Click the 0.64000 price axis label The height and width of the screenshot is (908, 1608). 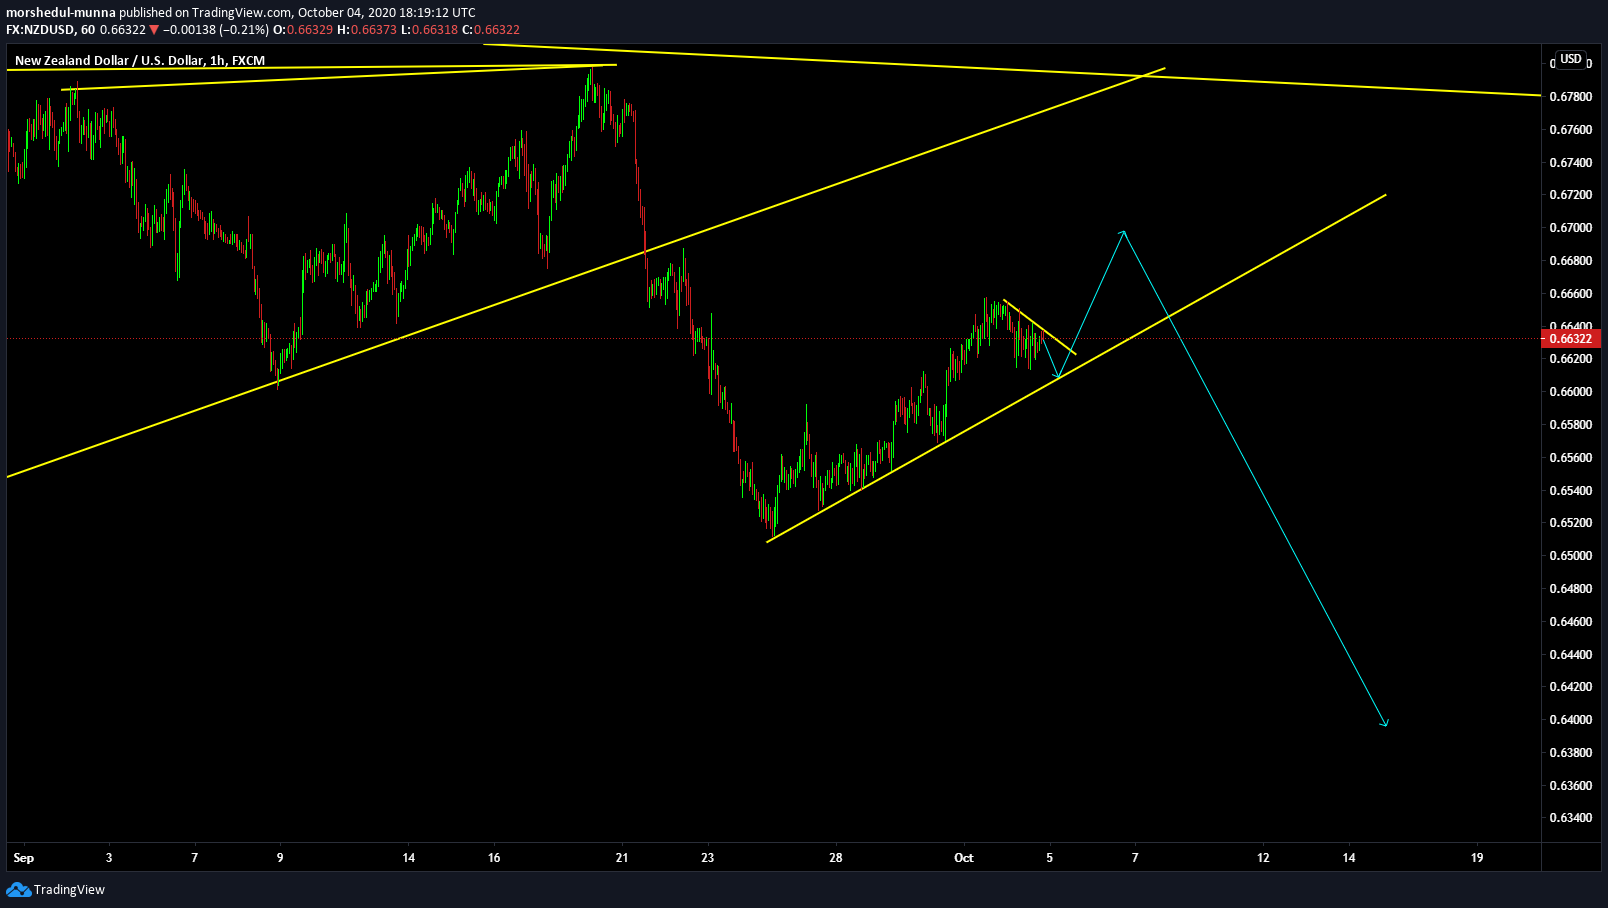coord(1570,720)
